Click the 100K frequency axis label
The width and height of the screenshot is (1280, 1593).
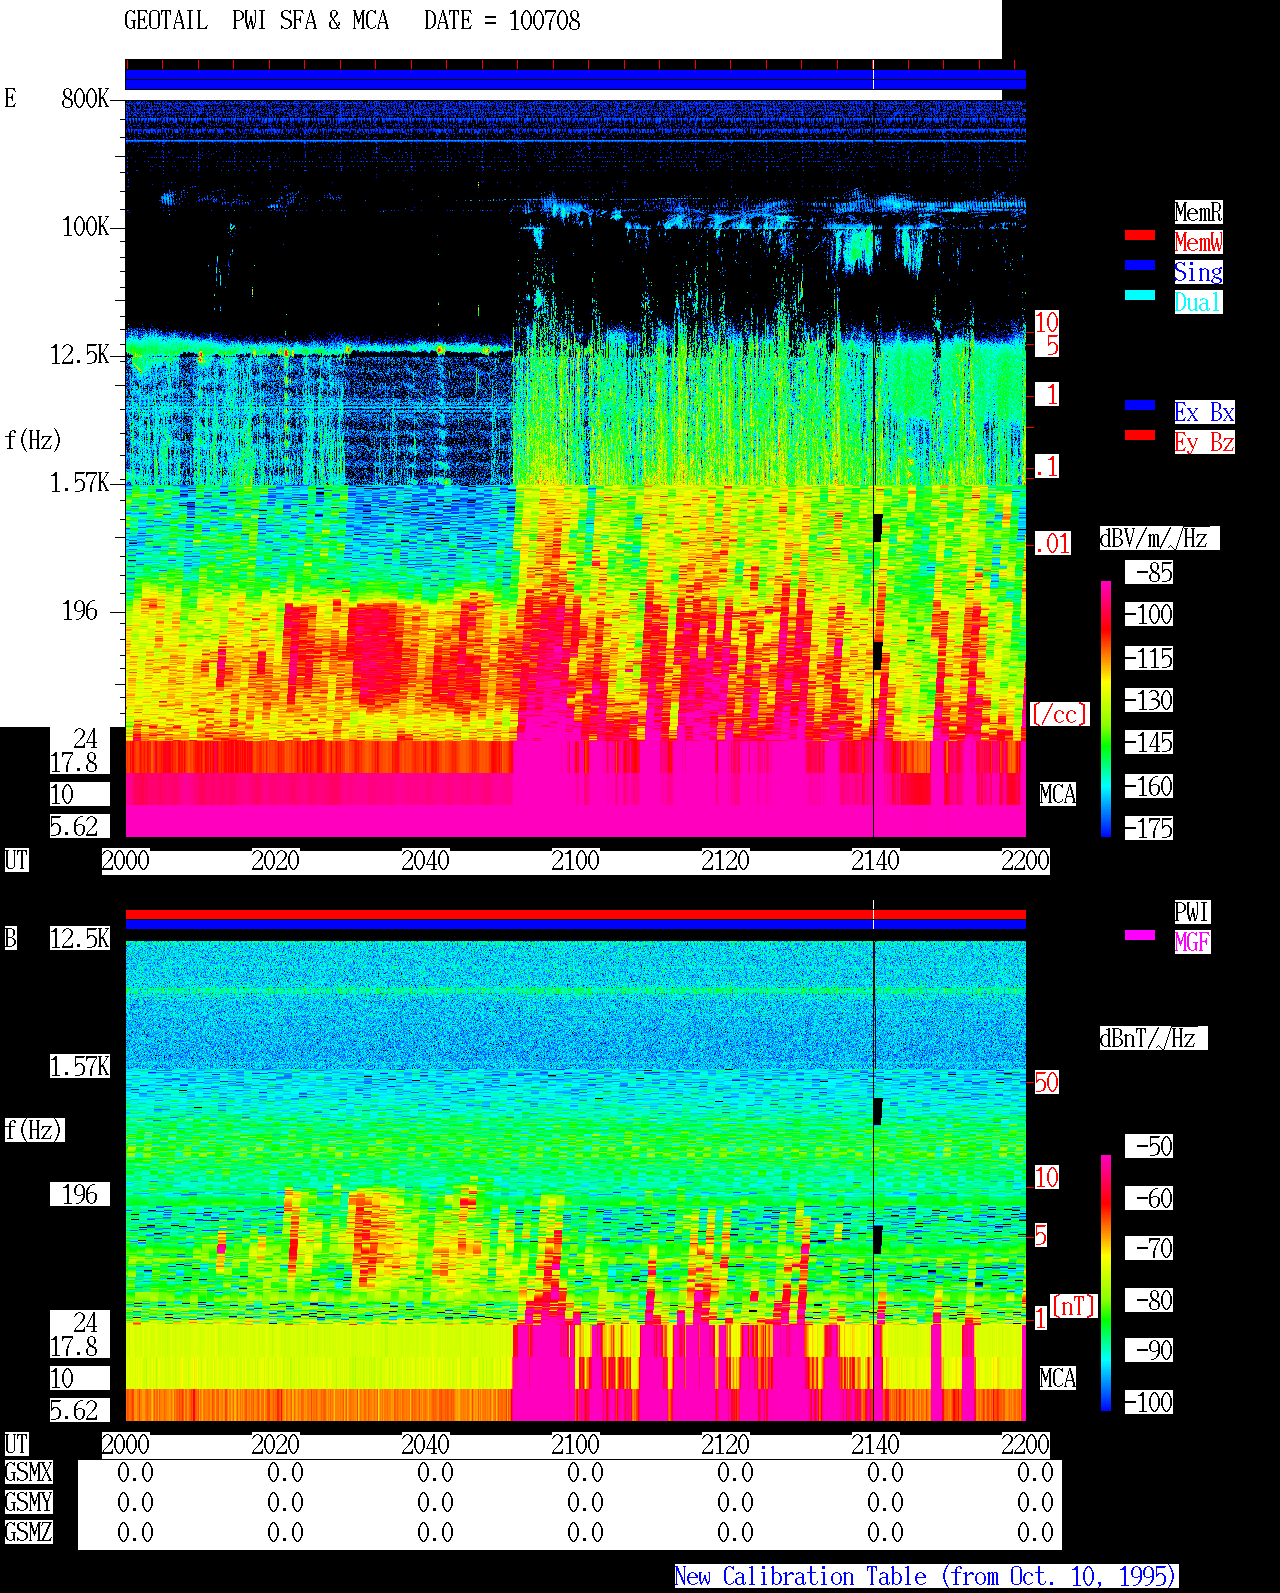pyautogui.click(x=85, y=227)
